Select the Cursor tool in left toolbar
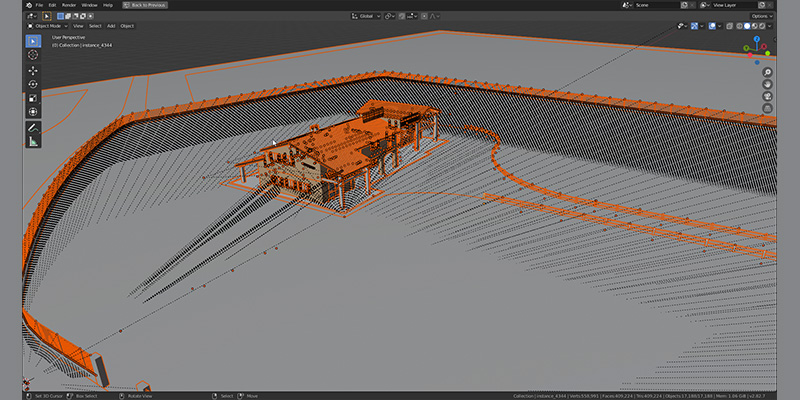 click(x=33, y=55)
